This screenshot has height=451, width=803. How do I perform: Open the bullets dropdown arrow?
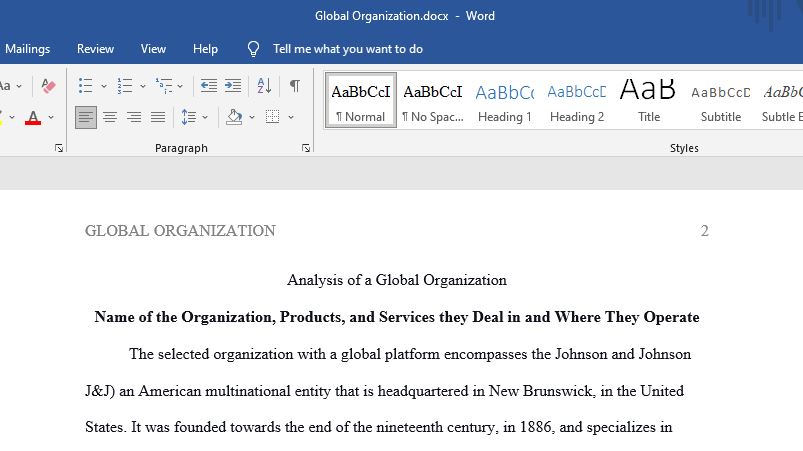pos(103,86)
